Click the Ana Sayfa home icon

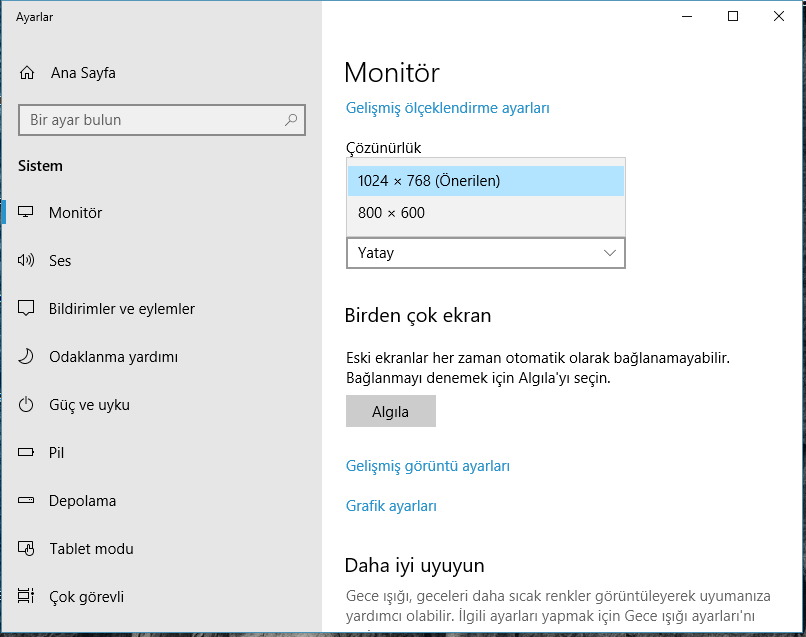tap(27, 73)
